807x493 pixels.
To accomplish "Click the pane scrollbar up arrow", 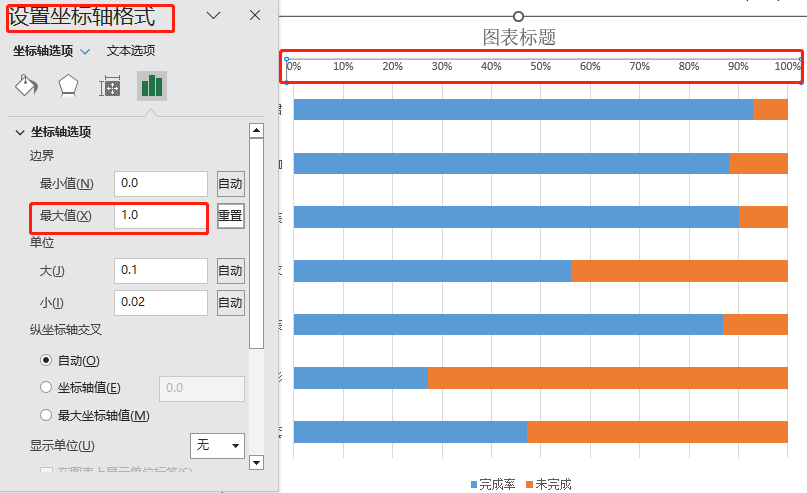I will coord(256,131).
